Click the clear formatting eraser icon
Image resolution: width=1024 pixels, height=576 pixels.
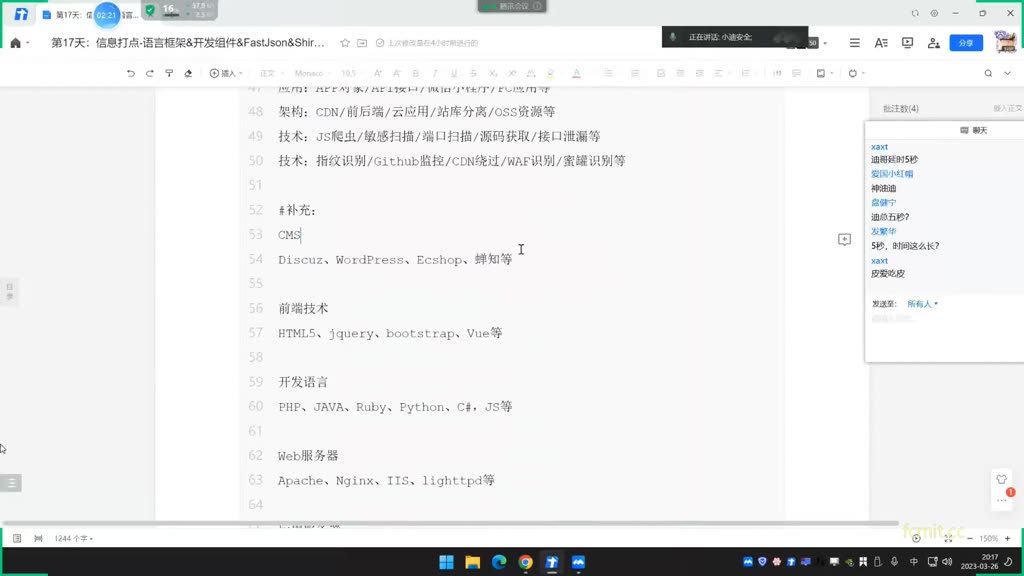188,73
